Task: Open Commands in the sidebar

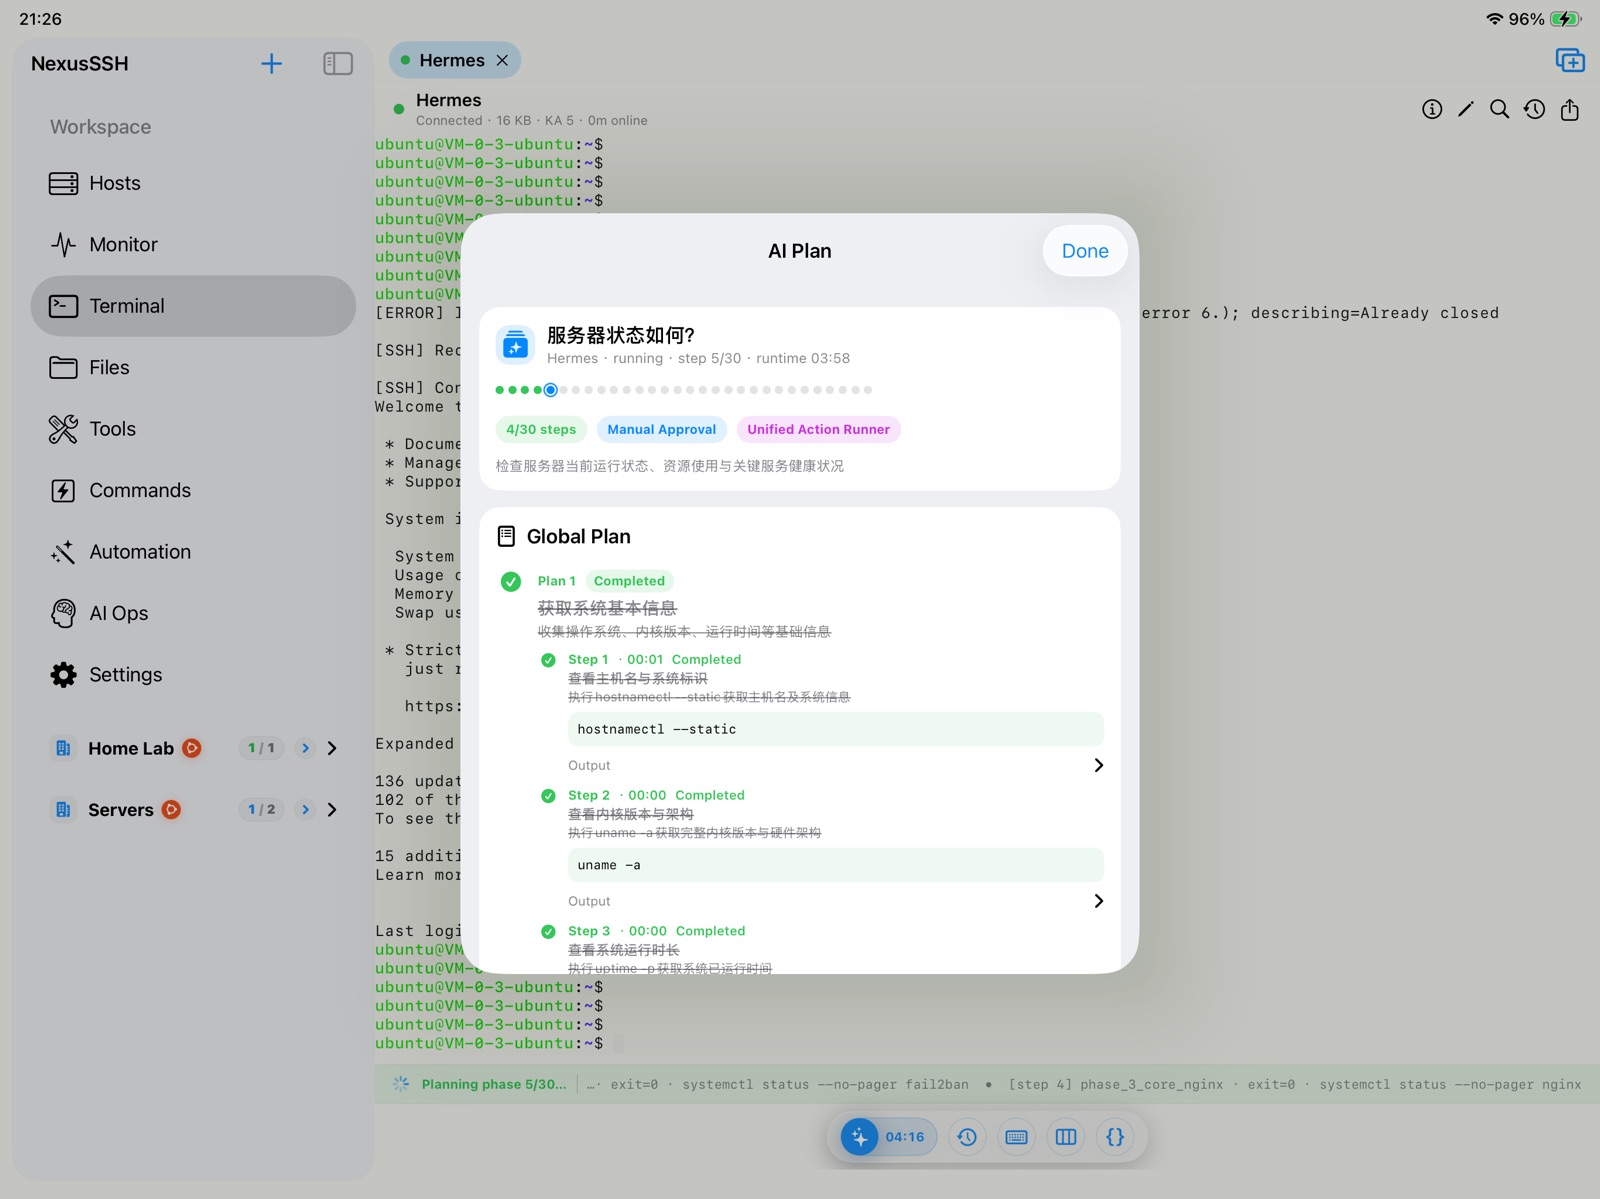Action: [x=193, y=491]
